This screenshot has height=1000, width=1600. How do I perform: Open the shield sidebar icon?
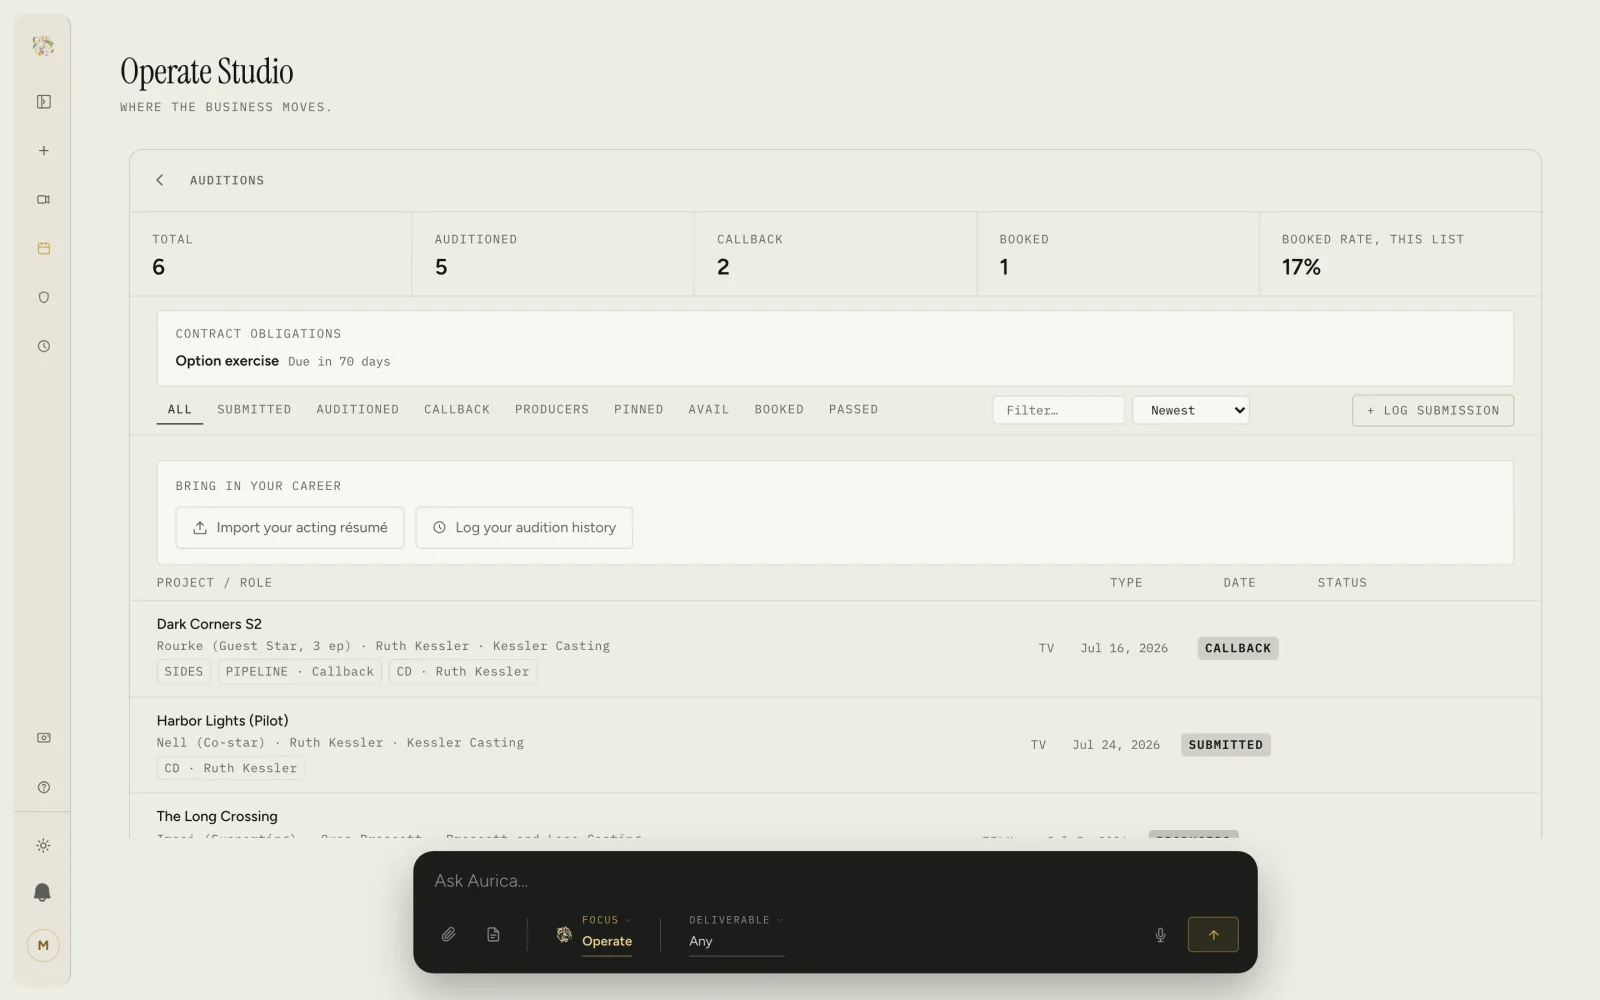point(43,297)
